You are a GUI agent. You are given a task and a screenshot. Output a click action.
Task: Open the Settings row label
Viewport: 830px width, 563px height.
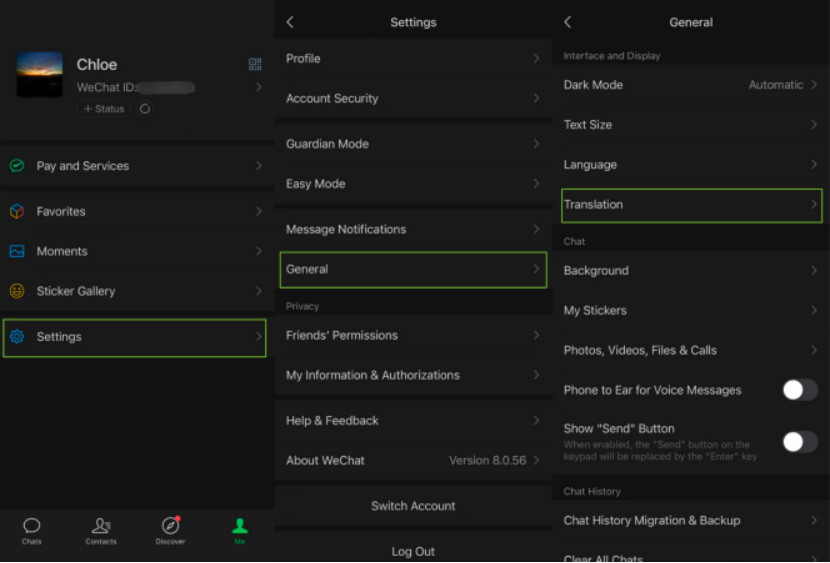(x=59, y=337)
